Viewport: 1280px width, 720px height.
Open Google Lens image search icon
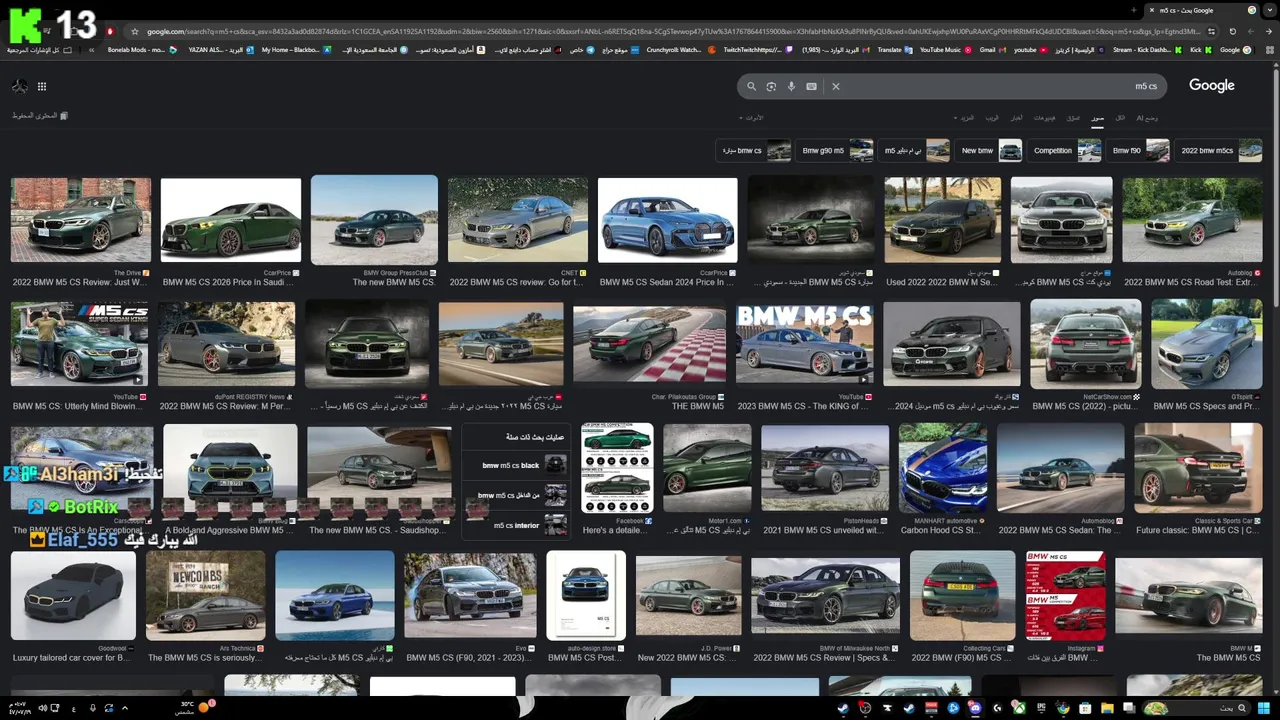tap(771, 87)
